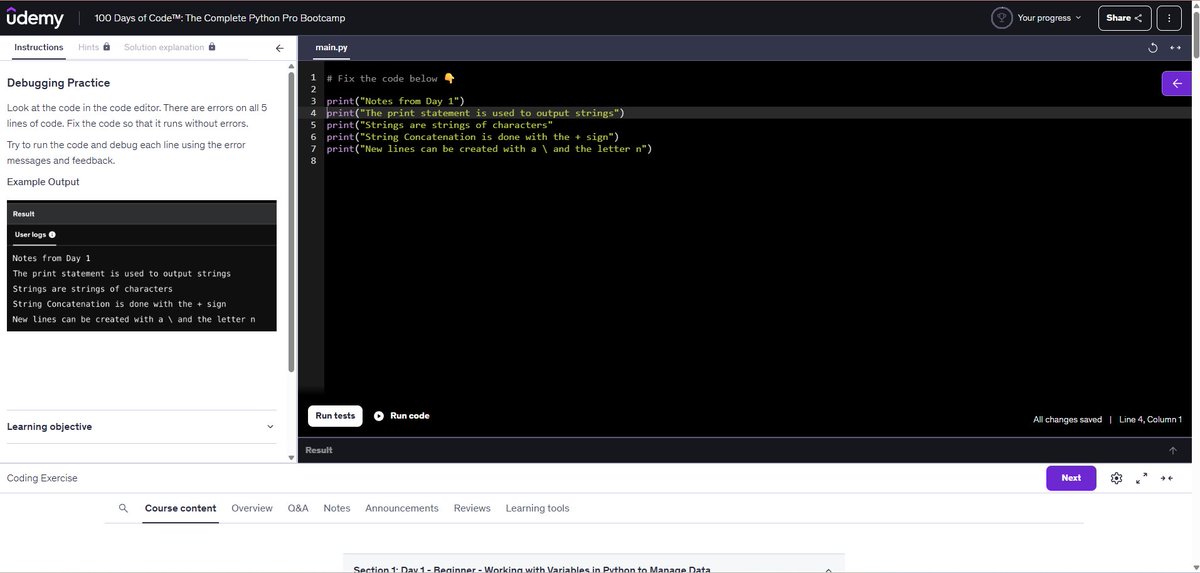Click the purple Next button
The width and height of the screenshot is (1200, 573).
[x=1071, y=478]
